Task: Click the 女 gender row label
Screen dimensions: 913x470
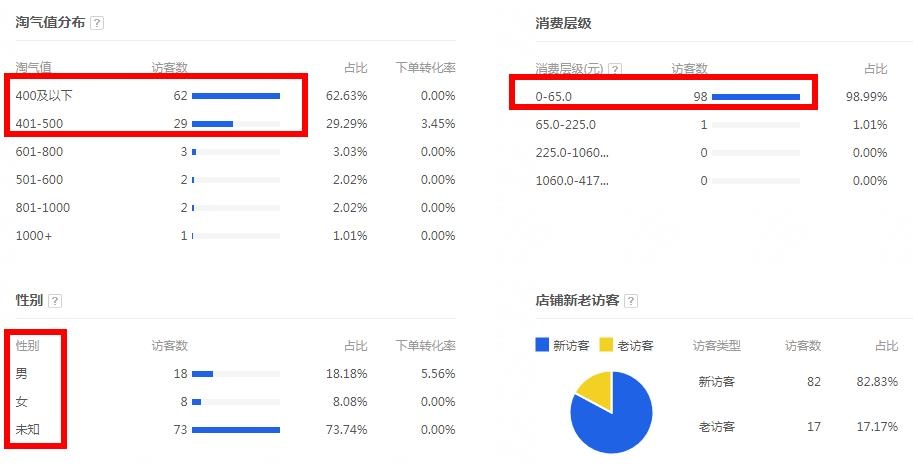Action: 22,402
